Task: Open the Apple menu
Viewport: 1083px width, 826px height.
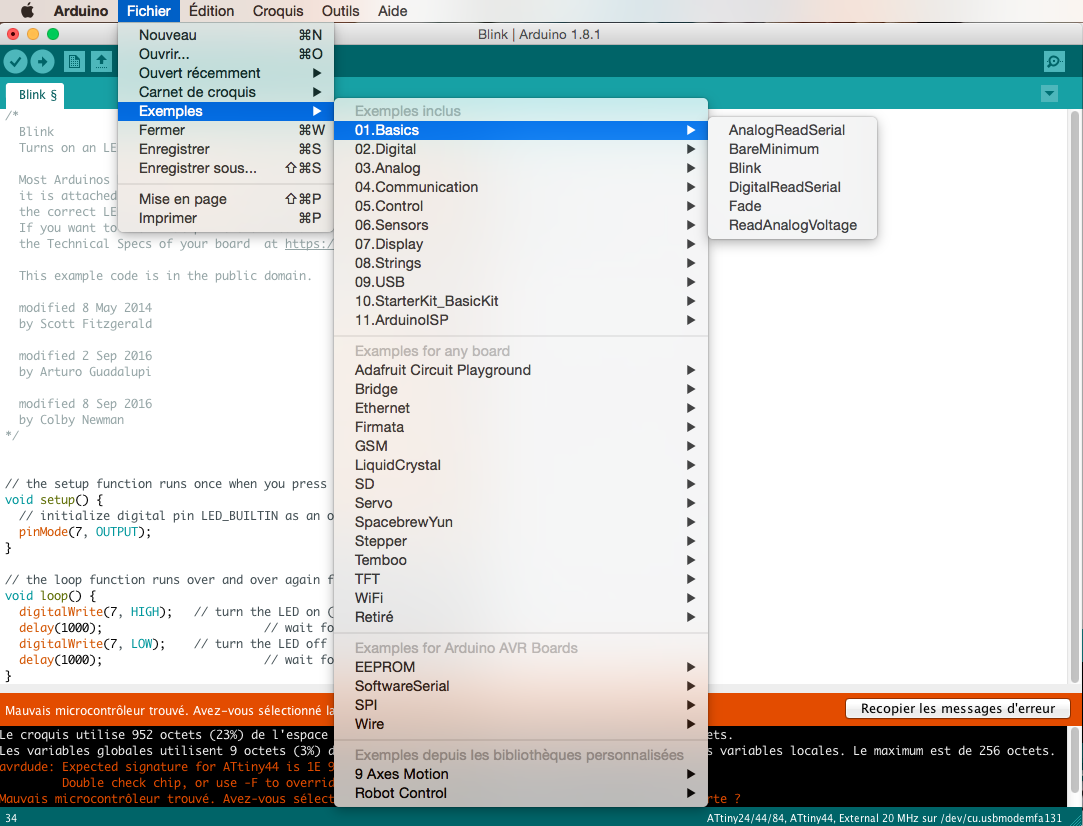Action: point(27,10)
